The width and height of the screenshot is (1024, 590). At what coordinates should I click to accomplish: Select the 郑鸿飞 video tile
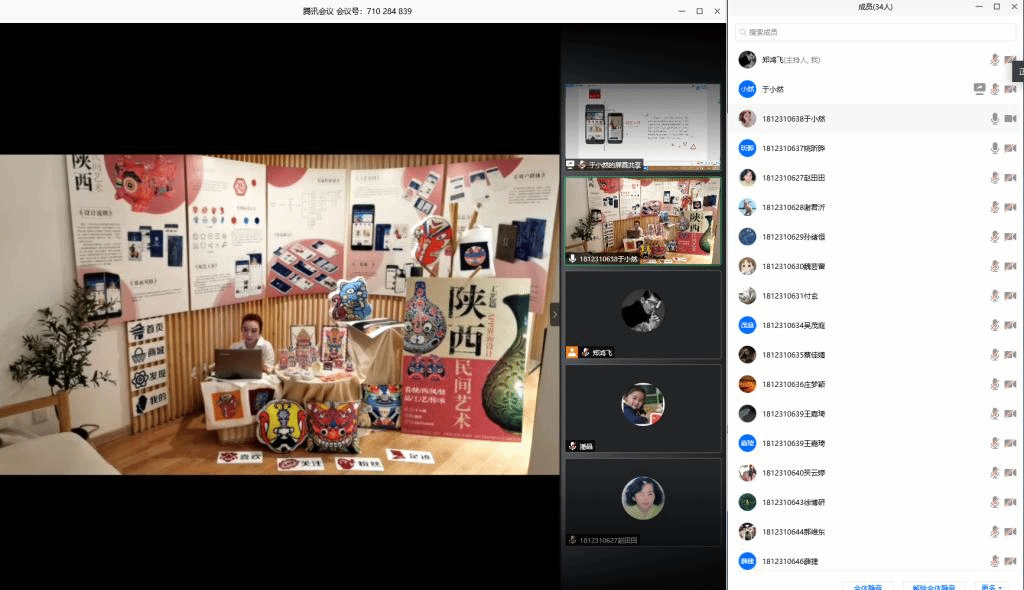click(x=642, y=314)
